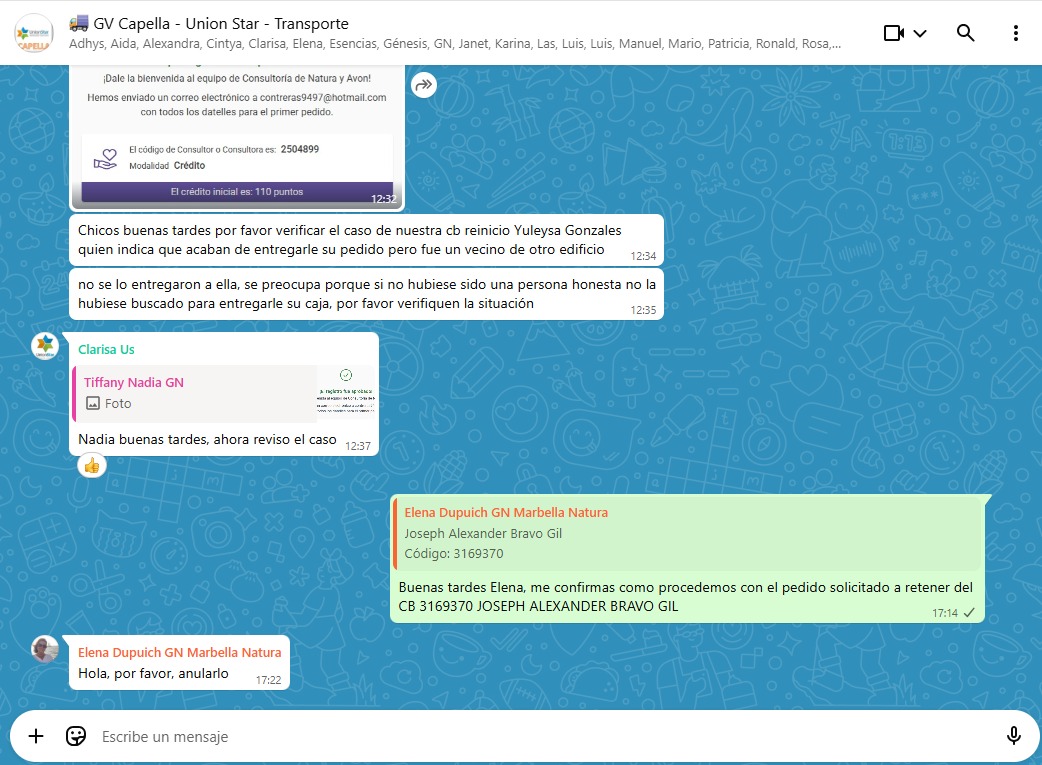1042x765 pixels.
Task: Click the thumbs up reaction
Action: [92, 465]
